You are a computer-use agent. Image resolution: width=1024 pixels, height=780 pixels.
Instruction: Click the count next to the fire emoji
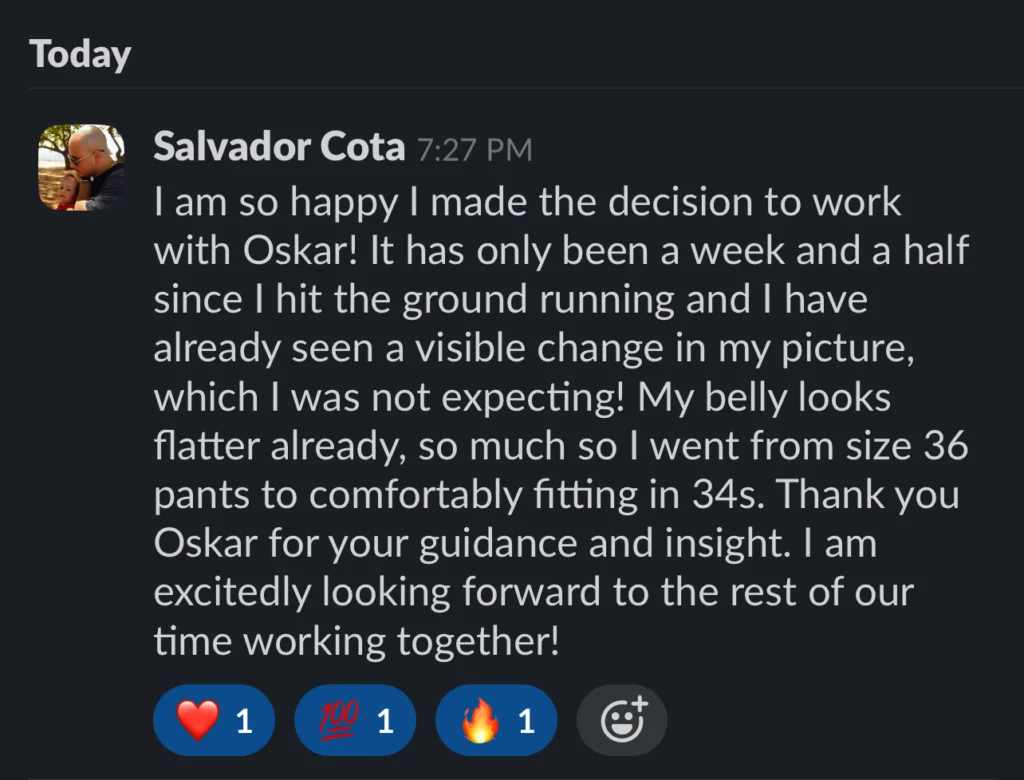click(526, 721)
